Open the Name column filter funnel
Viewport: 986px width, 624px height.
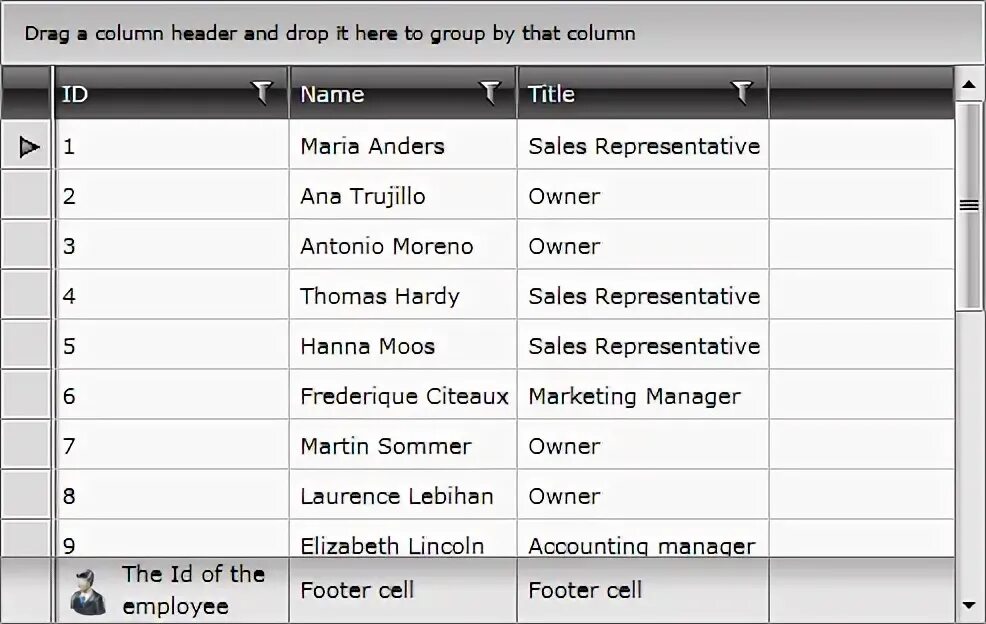(x=490, y=93)
